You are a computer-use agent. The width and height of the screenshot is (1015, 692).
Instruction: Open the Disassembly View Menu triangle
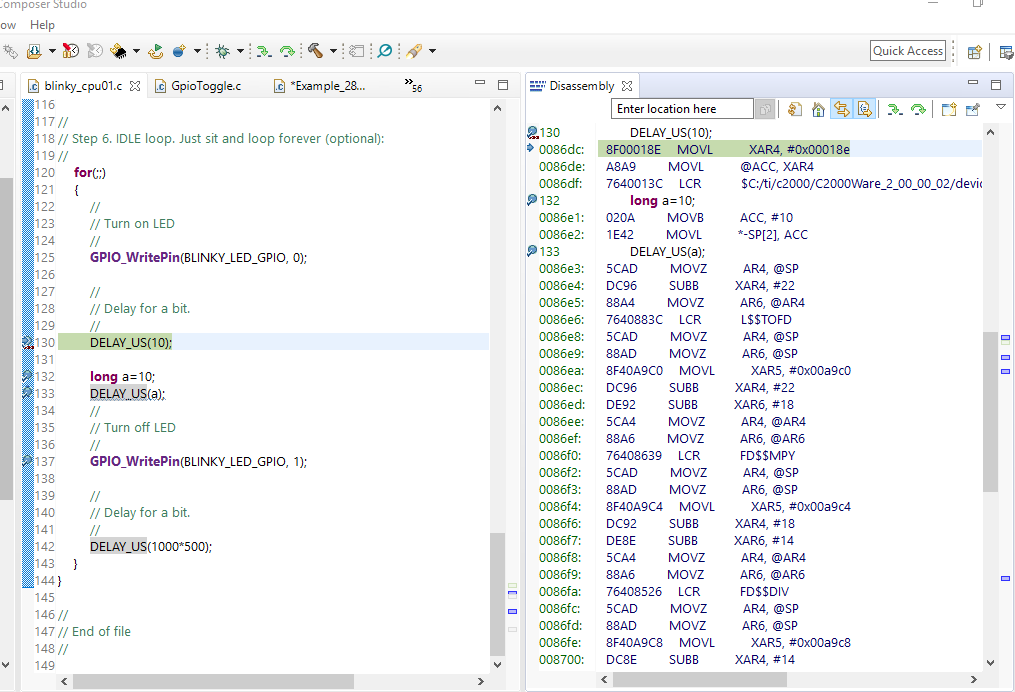(x=1000, y=108)
